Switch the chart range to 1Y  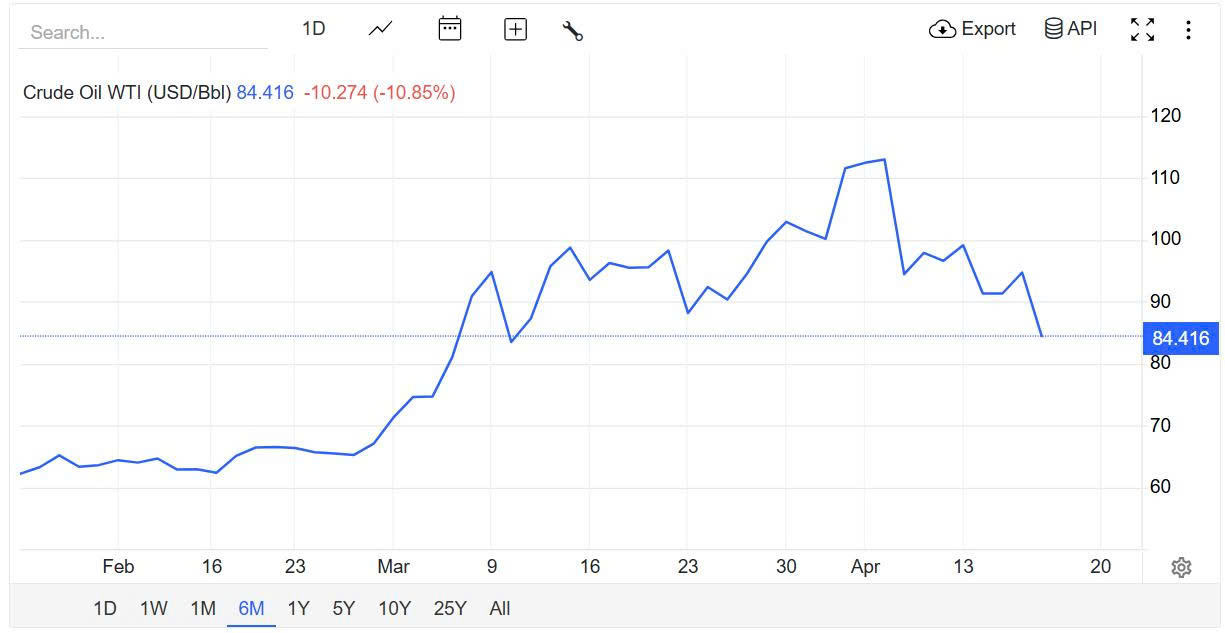(x=297, y=608)
